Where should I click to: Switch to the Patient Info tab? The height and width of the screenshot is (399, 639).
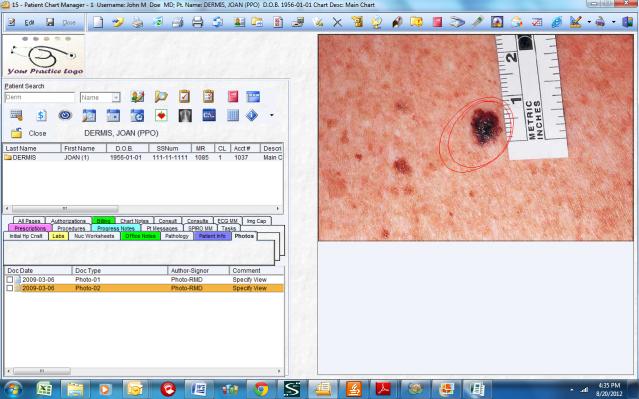coord(212,236)
